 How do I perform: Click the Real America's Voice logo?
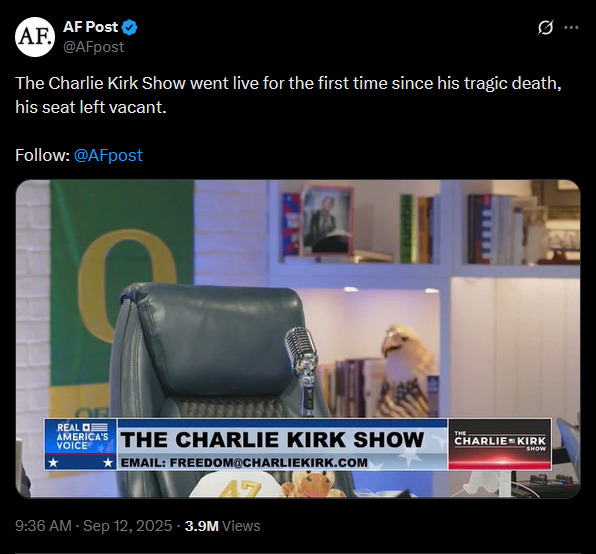point(81,444)
